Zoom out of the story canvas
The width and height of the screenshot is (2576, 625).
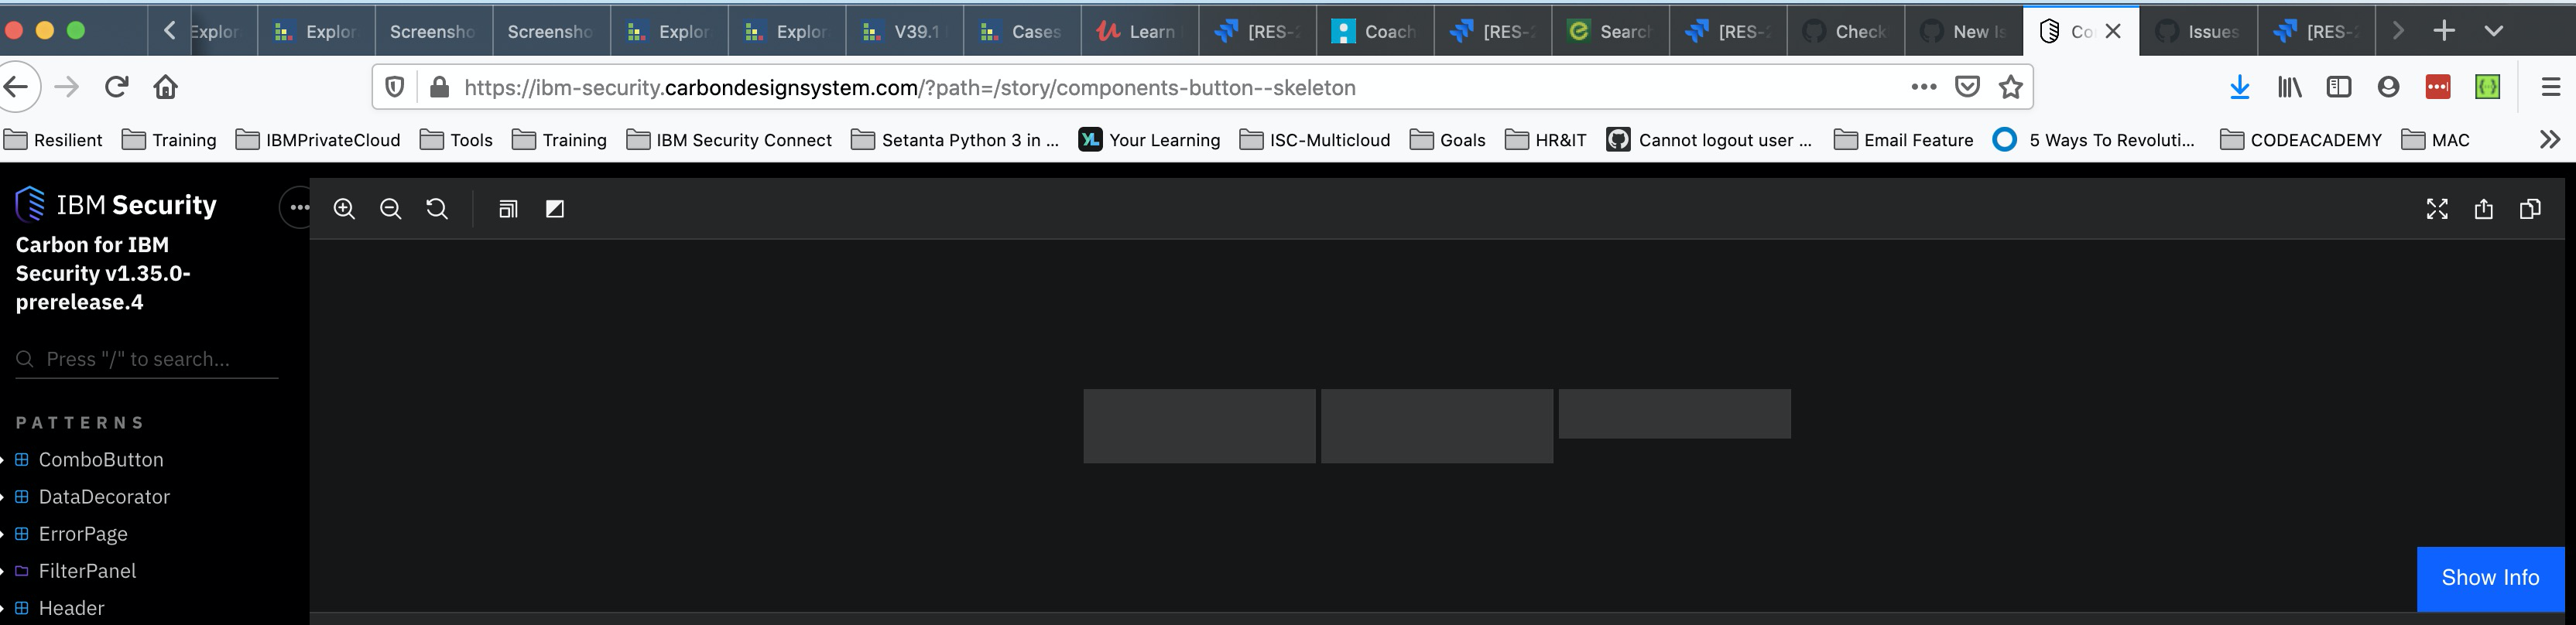click(391, 209)
